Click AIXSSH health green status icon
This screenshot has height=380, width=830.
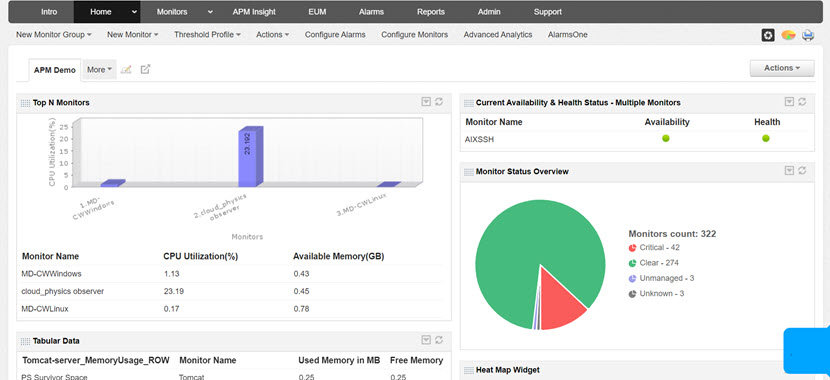(x=765, y=139)
